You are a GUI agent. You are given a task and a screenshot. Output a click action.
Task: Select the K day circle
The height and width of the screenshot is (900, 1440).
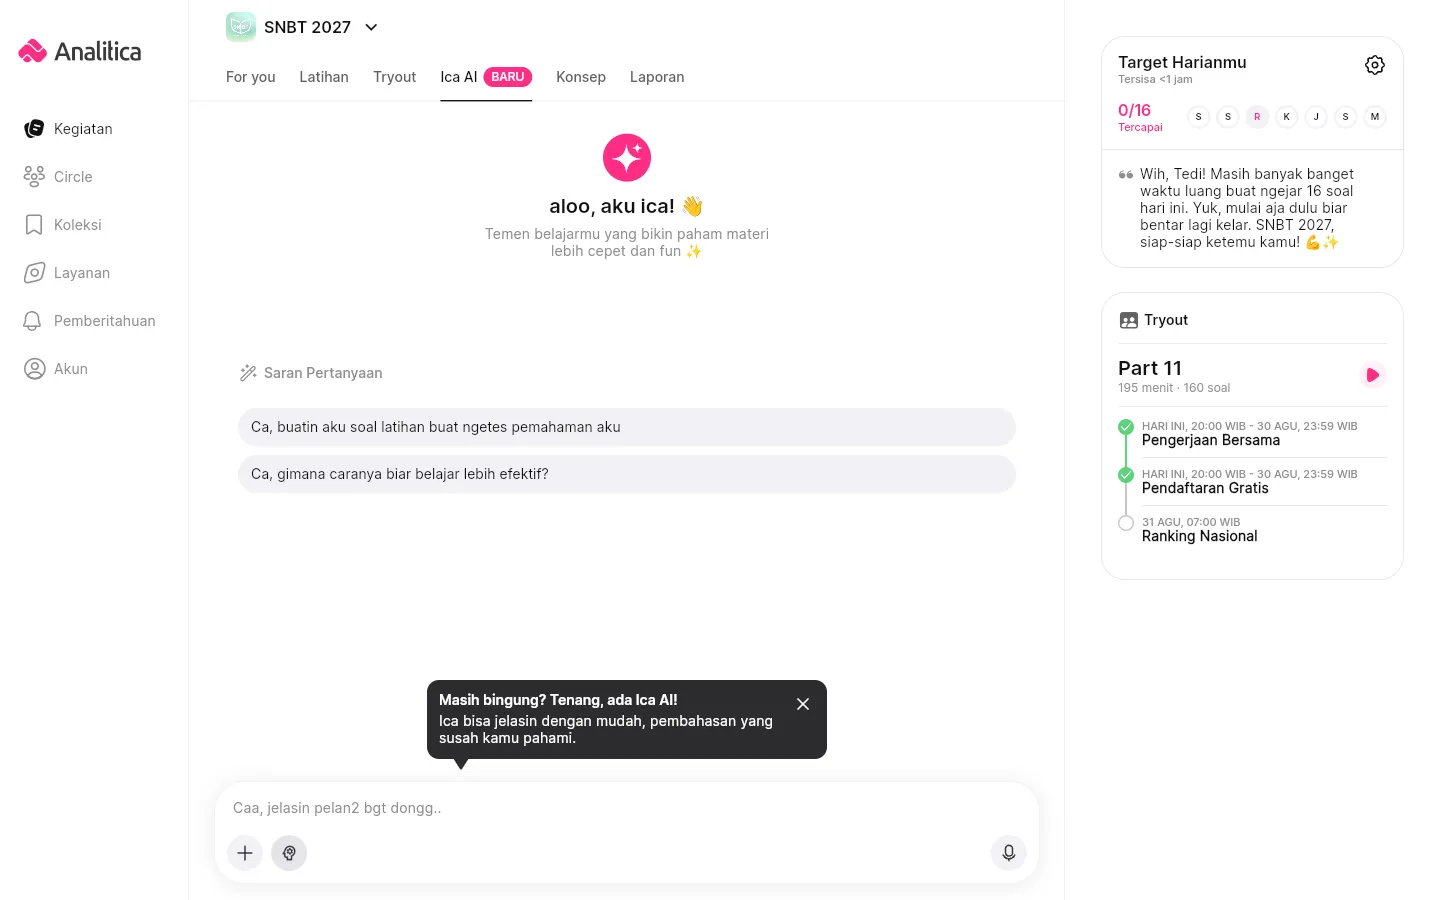(1287, 117)
